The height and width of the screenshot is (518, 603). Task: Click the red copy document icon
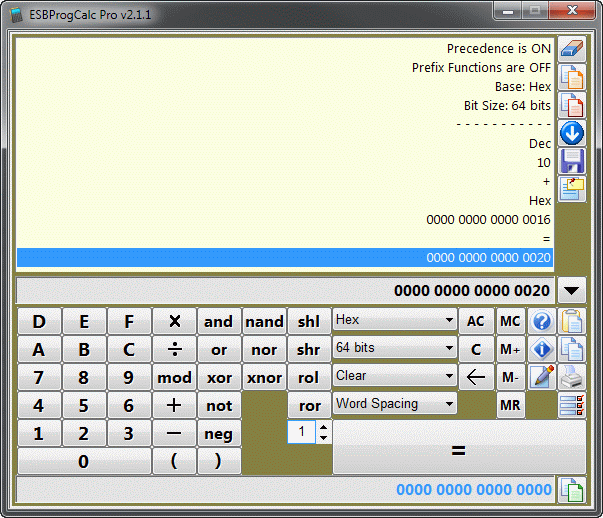click(x=572, y=105)
